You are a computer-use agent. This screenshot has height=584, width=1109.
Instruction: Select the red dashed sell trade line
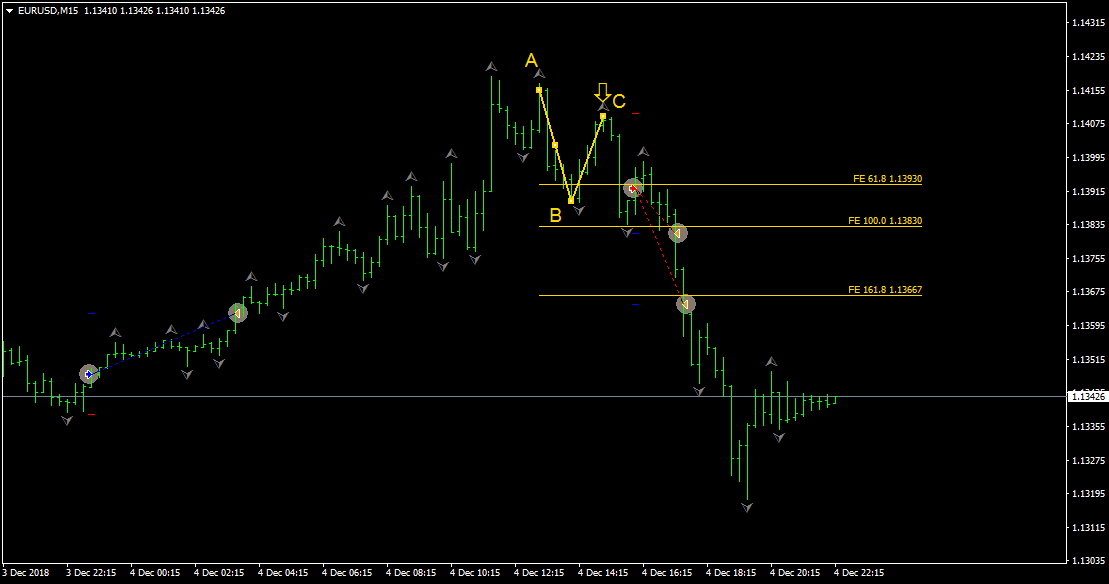659,246
